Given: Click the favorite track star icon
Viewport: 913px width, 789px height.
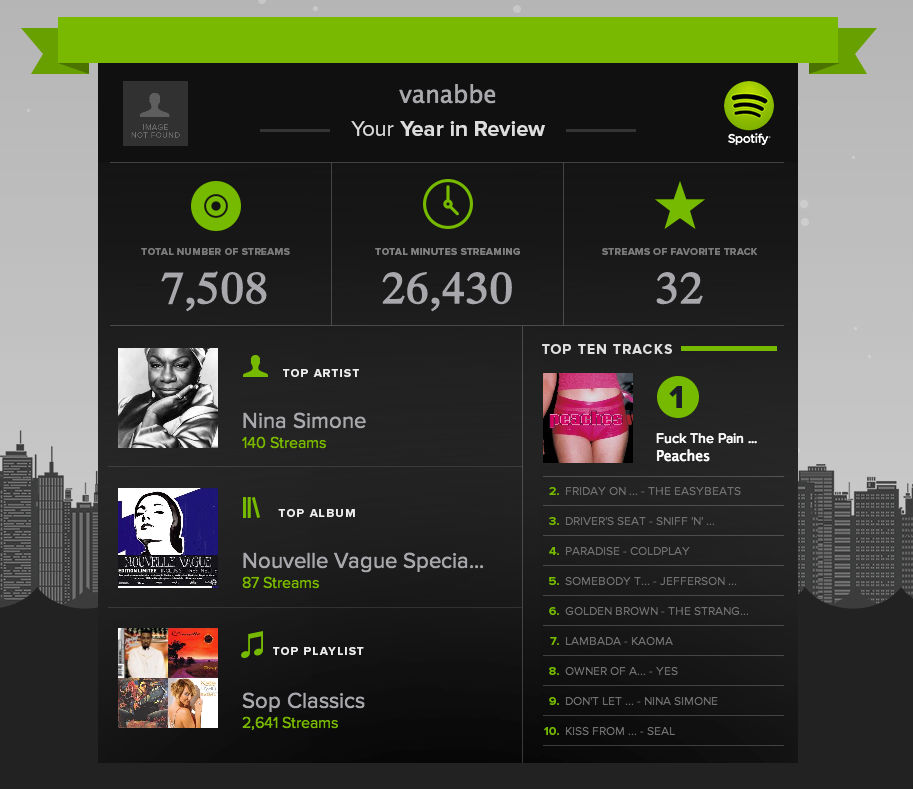Looking at the screenshot, I should (680, 206).
